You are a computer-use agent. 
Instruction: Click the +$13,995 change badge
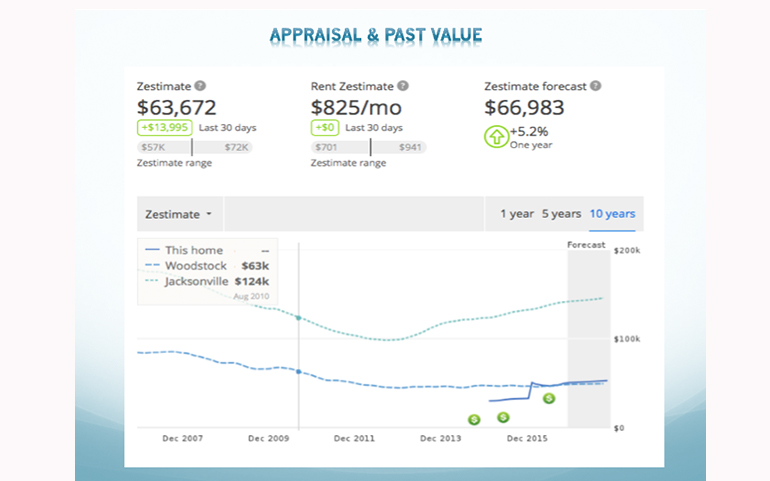coord(164,128)
